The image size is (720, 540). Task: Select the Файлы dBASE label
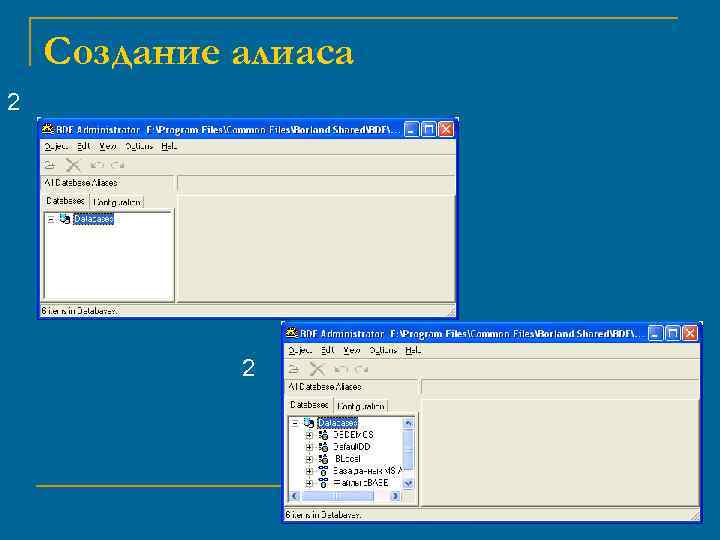(361, 483)
